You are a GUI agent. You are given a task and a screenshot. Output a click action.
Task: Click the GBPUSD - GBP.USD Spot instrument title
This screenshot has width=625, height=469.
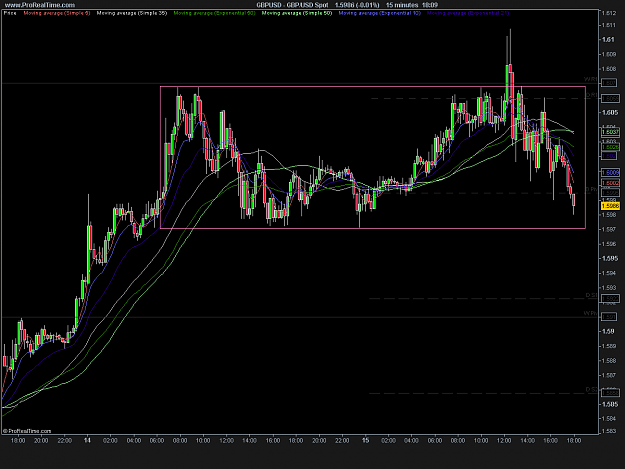point(293,5)
